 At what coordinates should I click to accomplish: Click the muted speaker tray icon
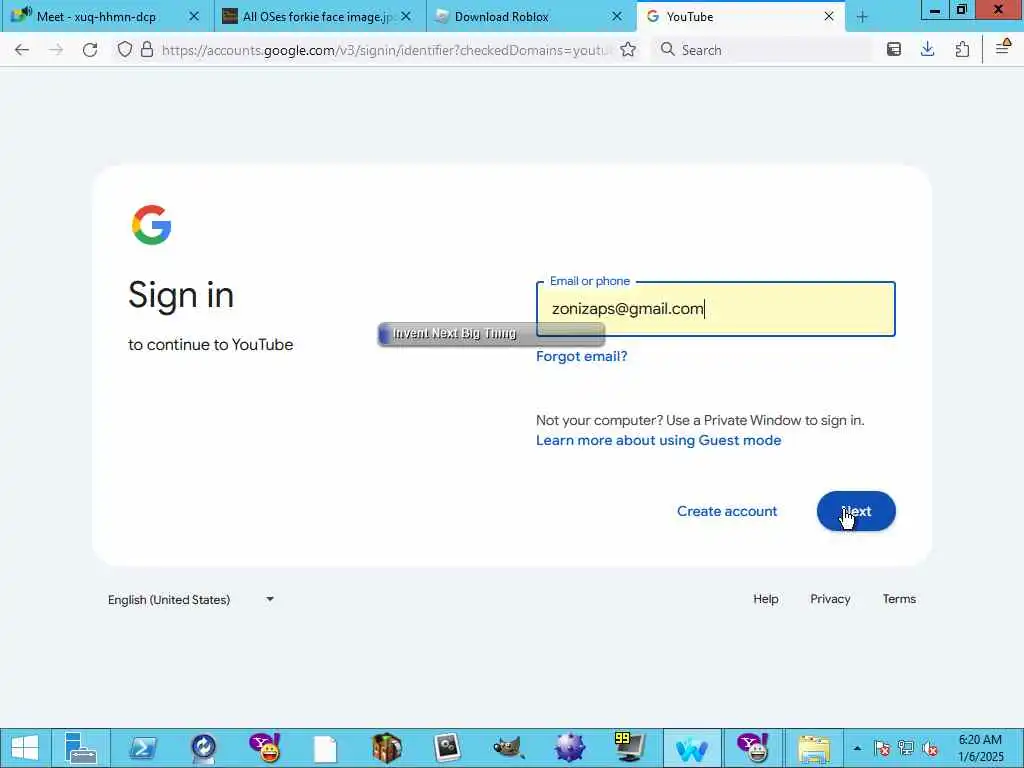pyautogui.click(x=930, y=748)
